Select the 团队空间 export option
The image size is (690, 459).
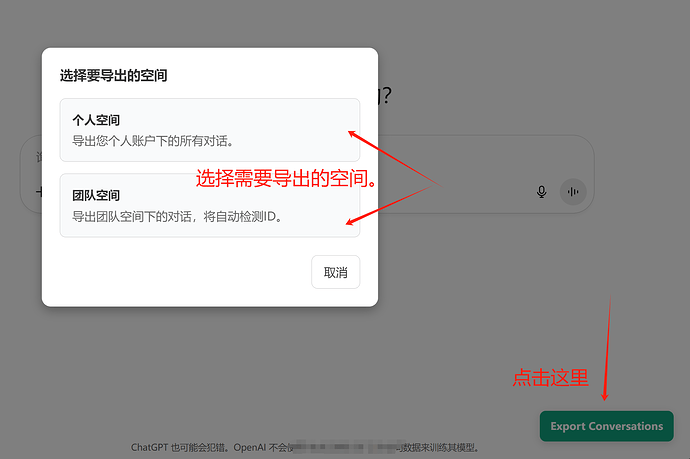209,206
